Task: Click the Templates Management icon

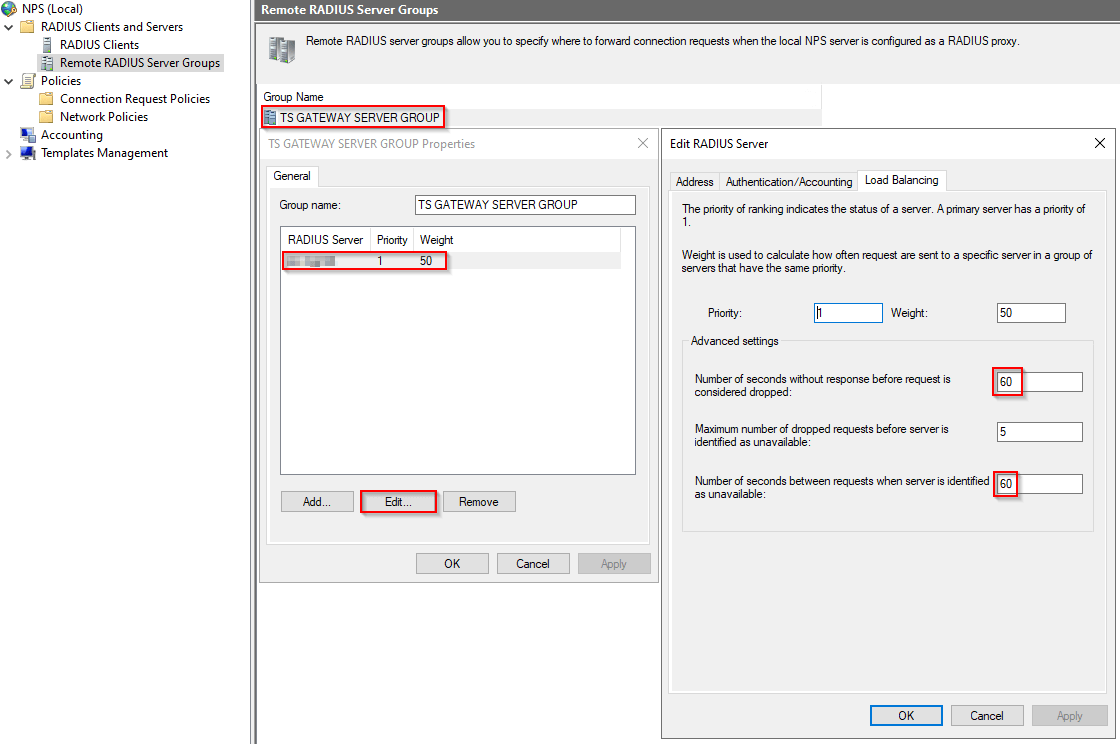Action: (28, 153)
